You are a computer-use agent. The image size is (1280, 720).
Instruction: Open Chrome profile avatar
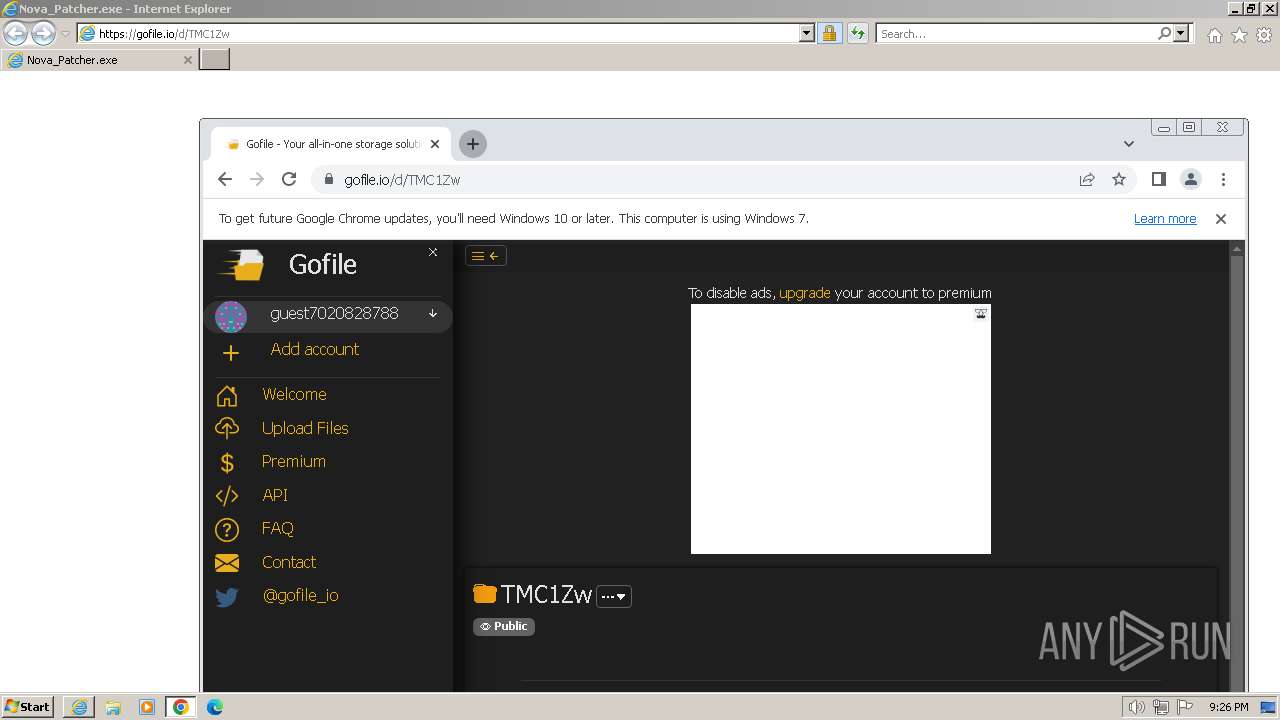1191,179
